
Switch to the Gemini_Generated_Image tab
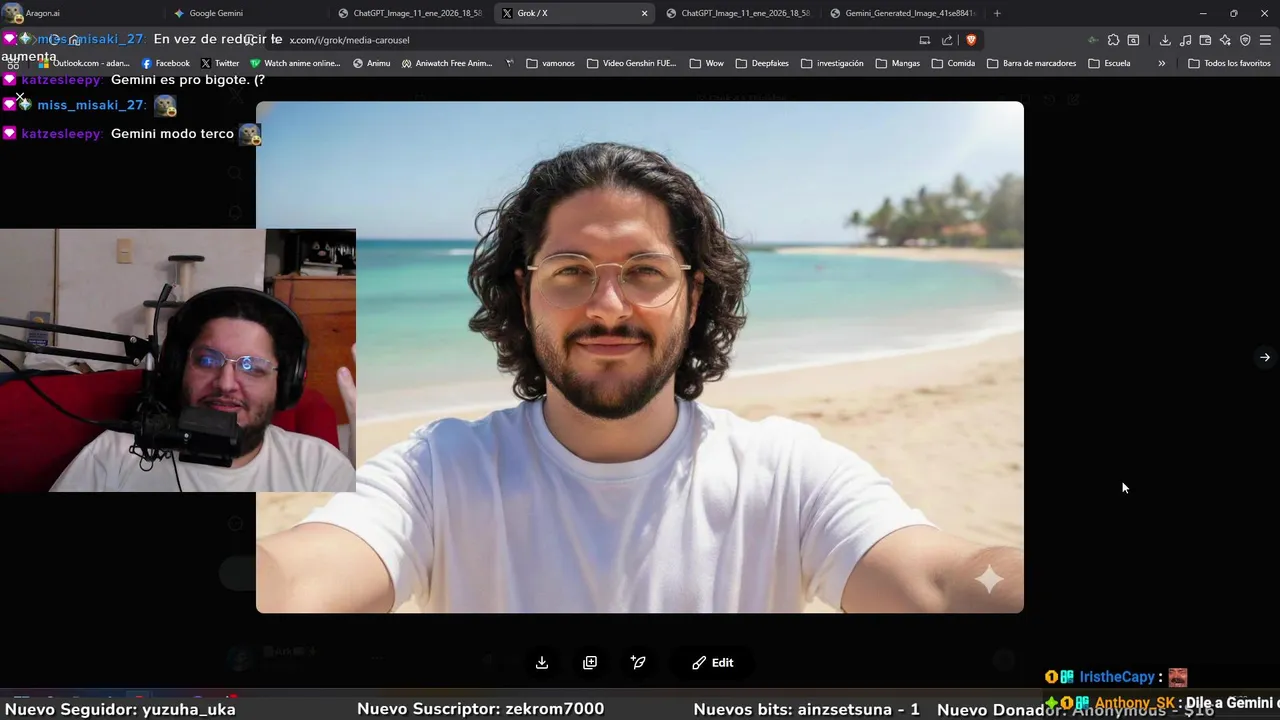pos(902,13)
